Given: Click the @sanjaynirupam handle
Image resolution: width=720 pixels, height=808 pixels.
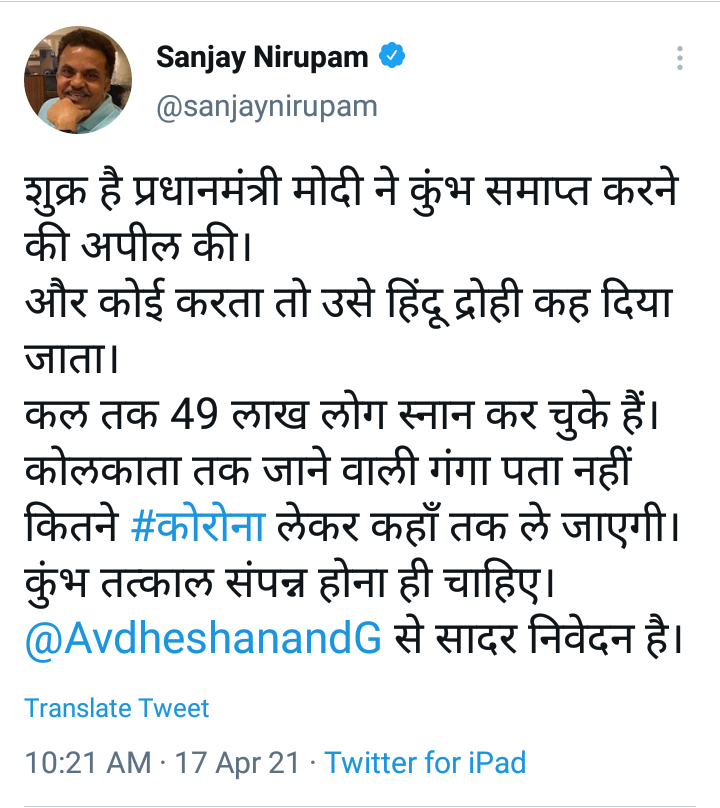Looking at the screenshot, I should point(266,106).
